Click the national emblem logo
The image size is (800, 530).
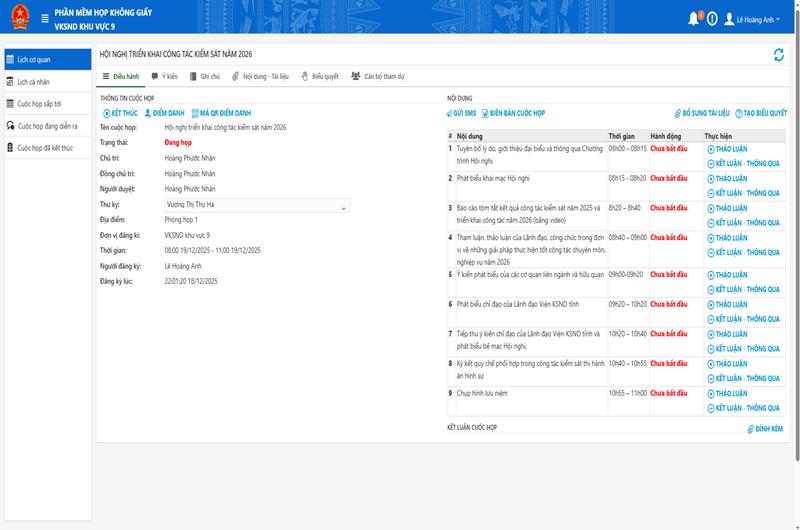coord(18,19)
